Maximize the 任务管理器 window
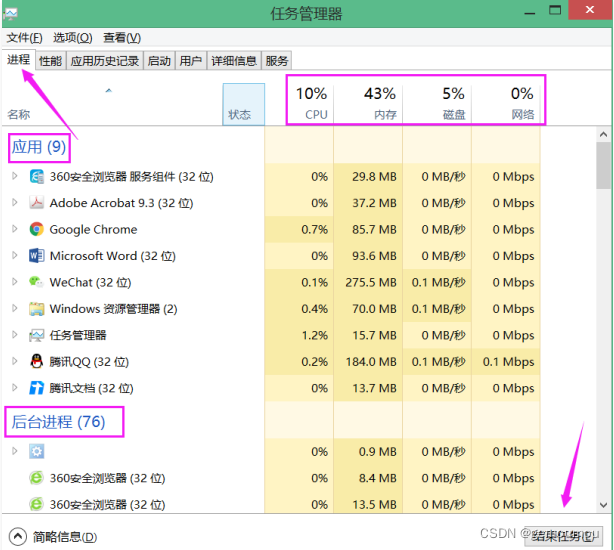This screenshot has height=550, width=614. (555, 10)
